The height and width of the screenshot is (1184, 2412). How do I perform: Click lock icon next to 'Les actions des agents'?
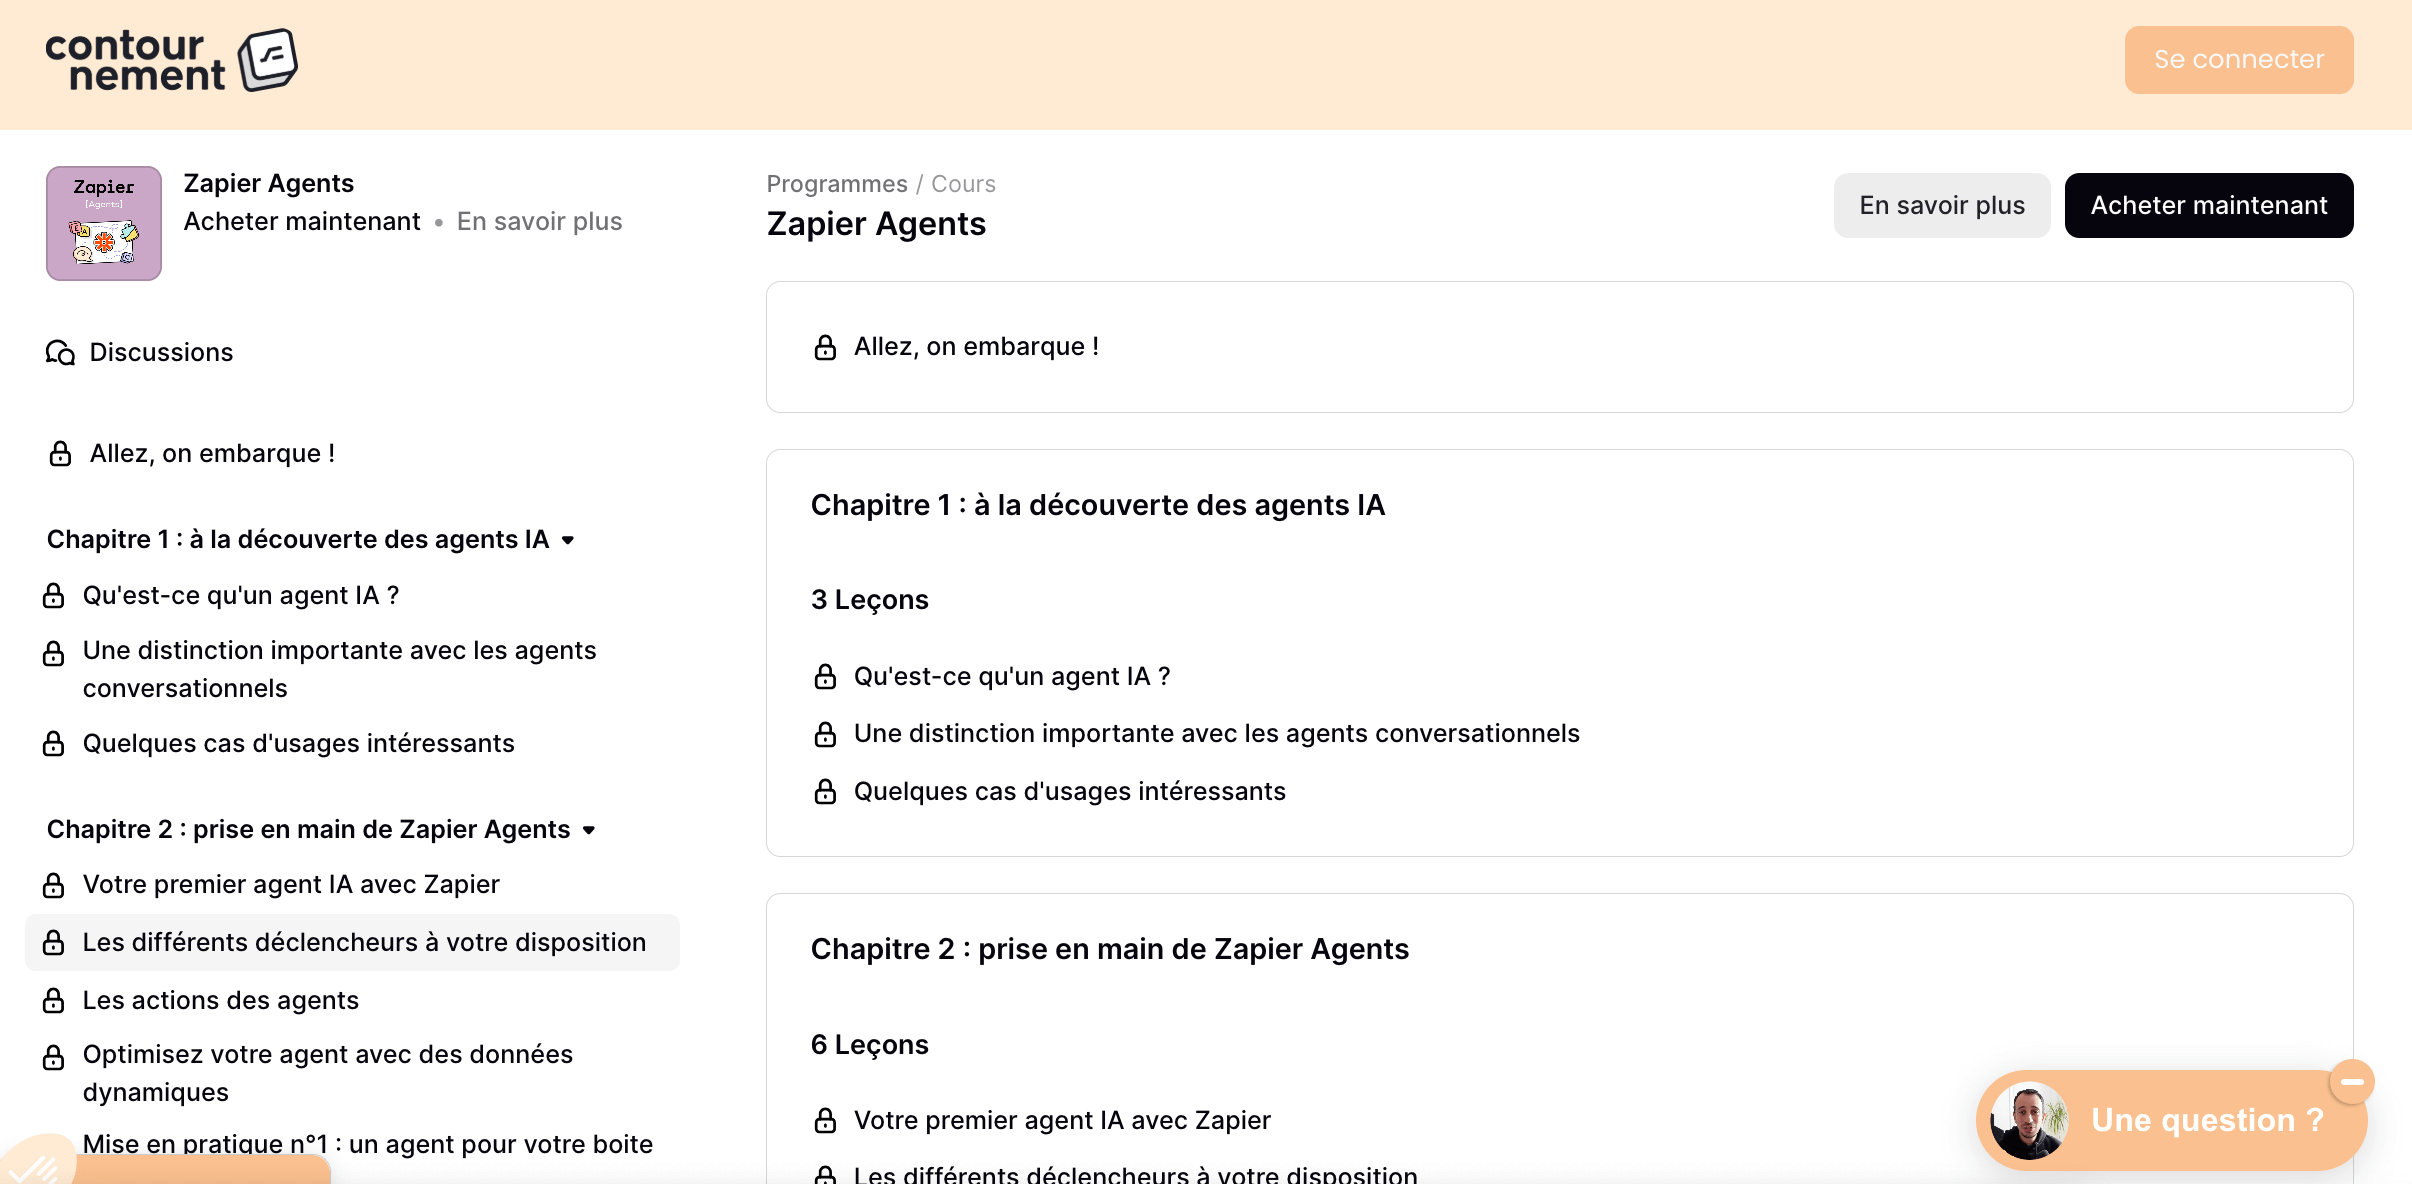[54, 1001]
